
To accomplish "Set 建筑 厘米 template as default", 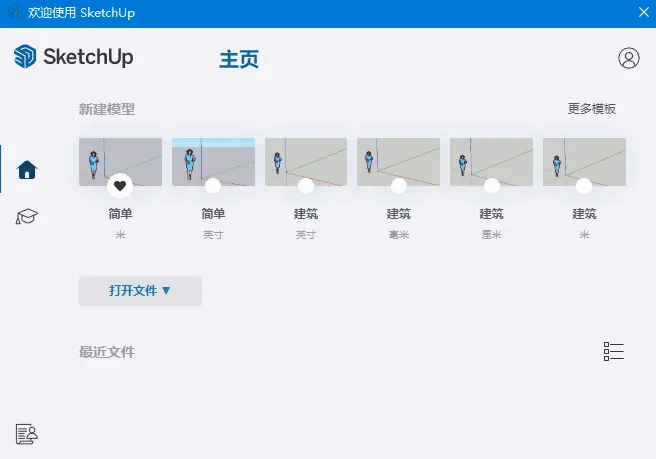I will (x=492, y=186).
